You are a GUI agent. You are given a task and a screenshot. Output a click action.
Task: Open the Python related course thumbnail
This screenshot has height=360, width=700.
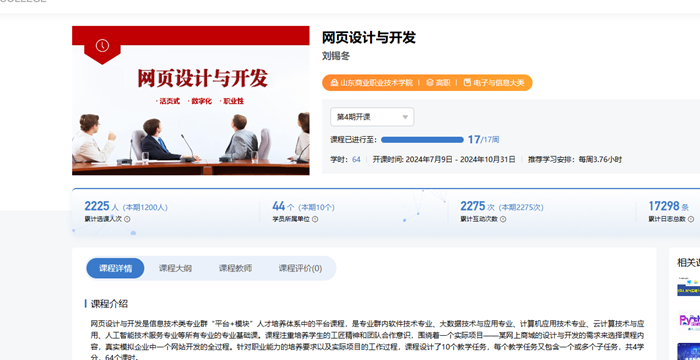(x=688, y=321)
